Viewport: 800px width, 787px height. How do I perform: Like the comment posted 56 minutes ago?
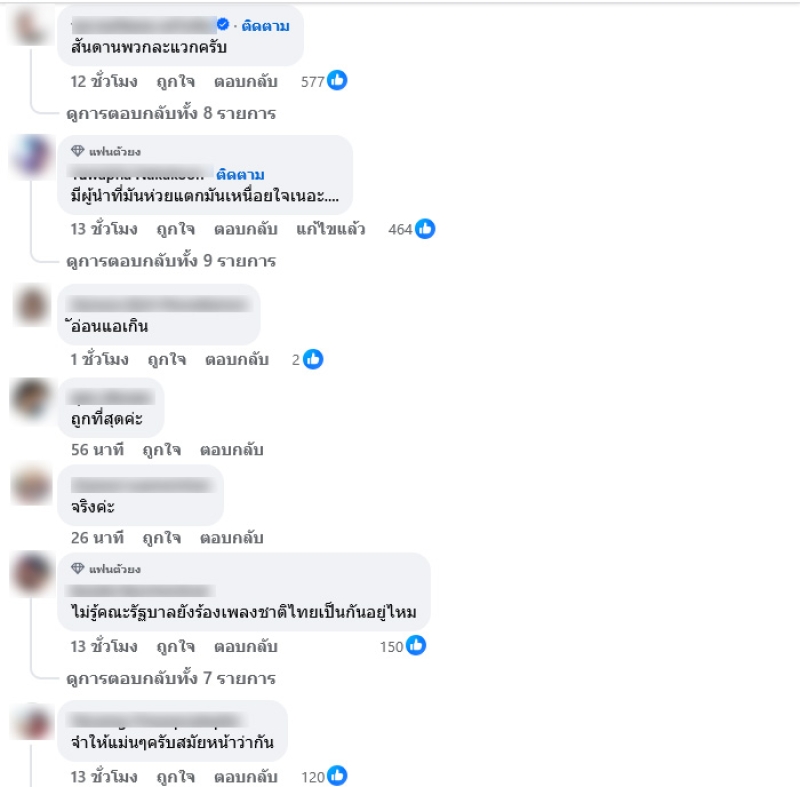click(161, 450)
